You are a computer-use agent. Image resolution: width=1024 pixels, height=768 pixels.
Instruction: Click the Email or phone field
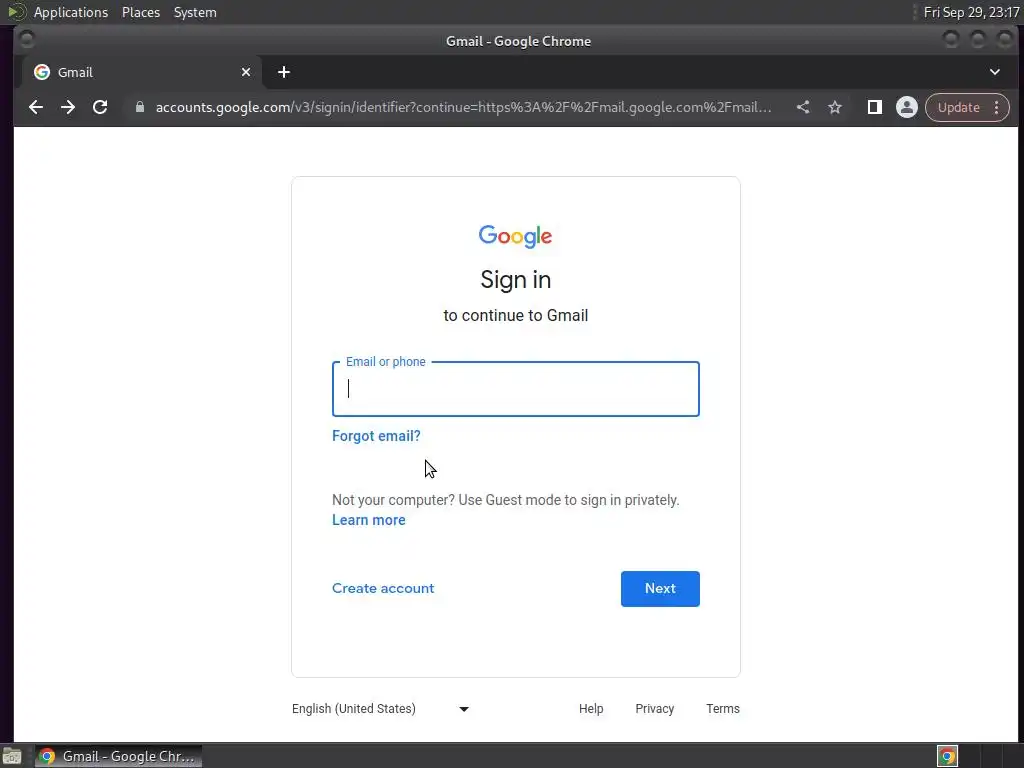coord(515,389)
